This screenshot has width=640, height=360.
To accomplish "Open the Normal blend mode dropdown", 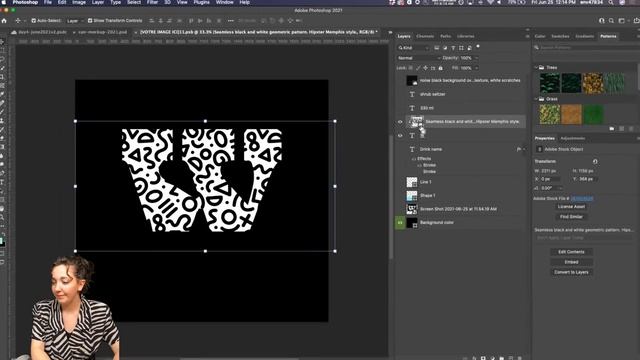I will pyautogui.click(x=418, y=58).
